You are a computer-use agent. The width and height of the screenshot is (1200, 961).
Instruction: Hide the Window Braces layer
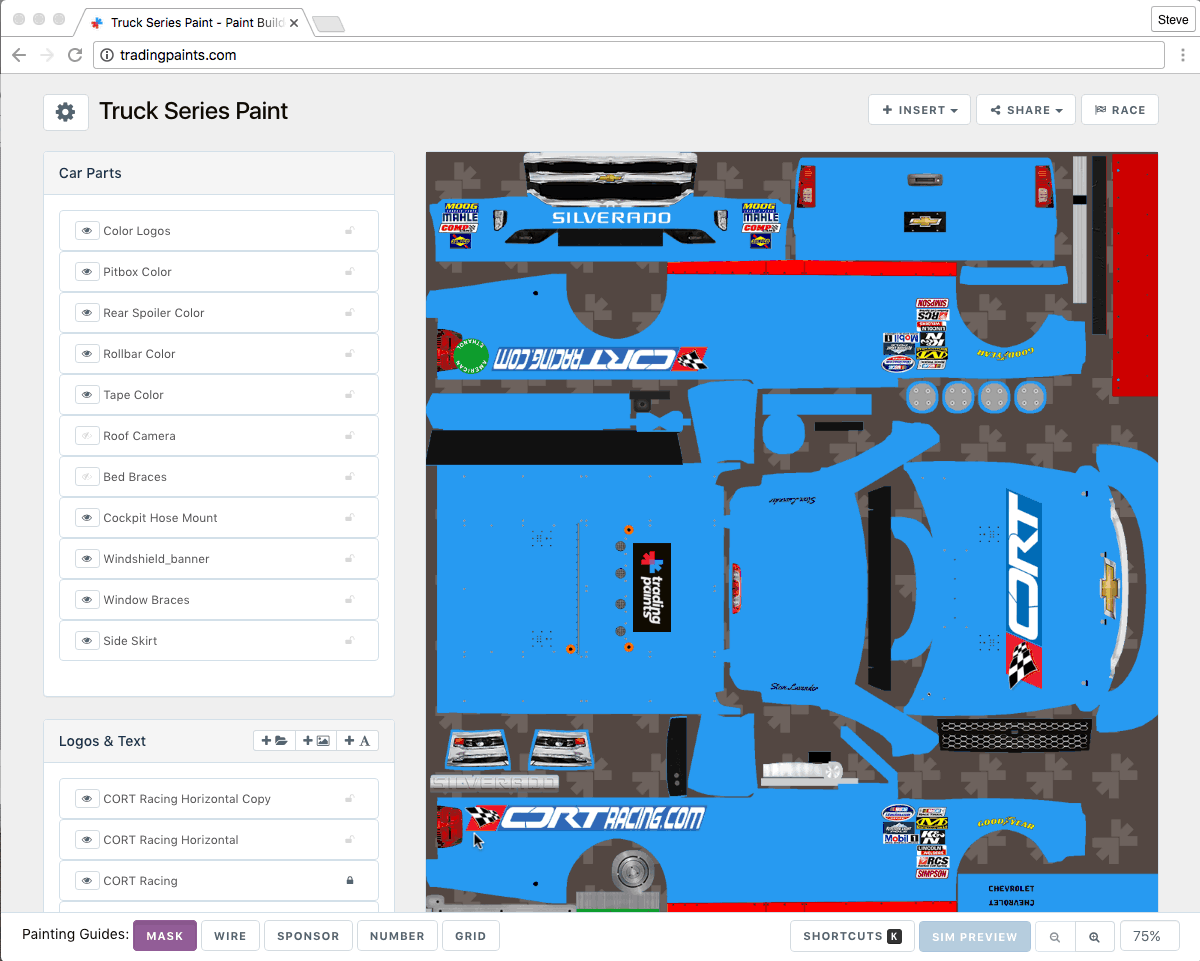(x=87, y=600)
